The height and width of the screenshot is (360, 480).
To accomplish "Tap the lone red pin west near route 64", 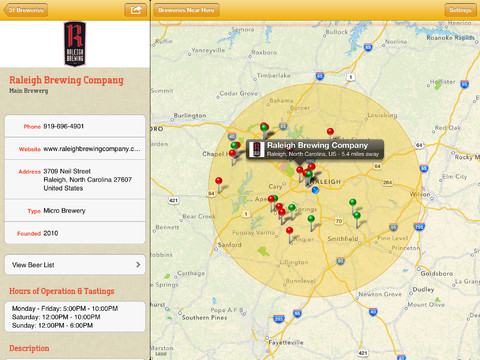I will [x=219, y=181].
